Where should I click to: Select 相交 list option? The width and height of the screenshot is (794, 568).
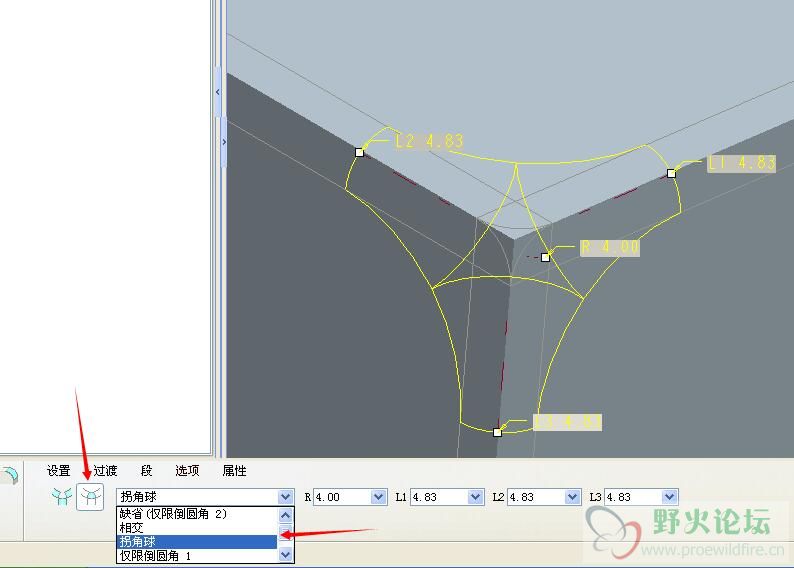click(x=197, y=528)
